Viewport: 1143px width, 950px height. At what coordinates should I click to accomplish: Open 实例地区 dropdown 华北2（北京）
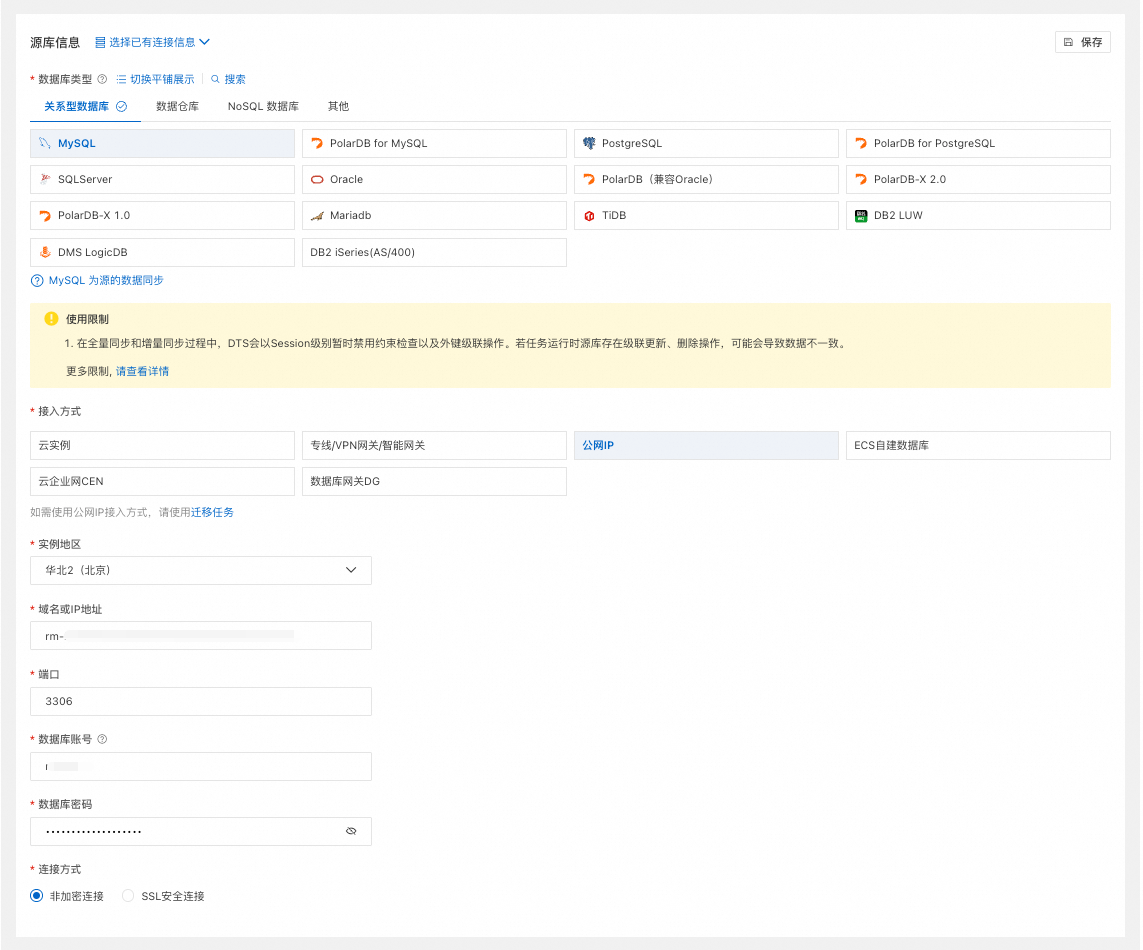[x=200, y=570]
